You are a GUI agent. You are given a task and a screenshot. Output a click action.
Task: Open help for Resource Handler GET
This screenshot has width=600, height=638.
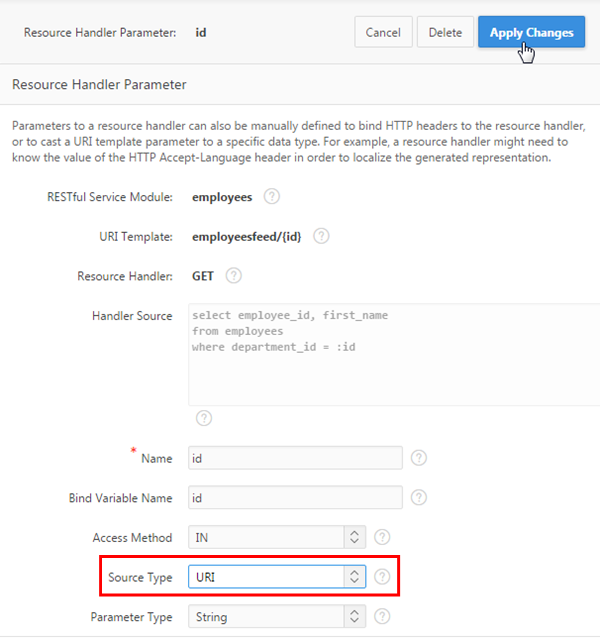233,275
